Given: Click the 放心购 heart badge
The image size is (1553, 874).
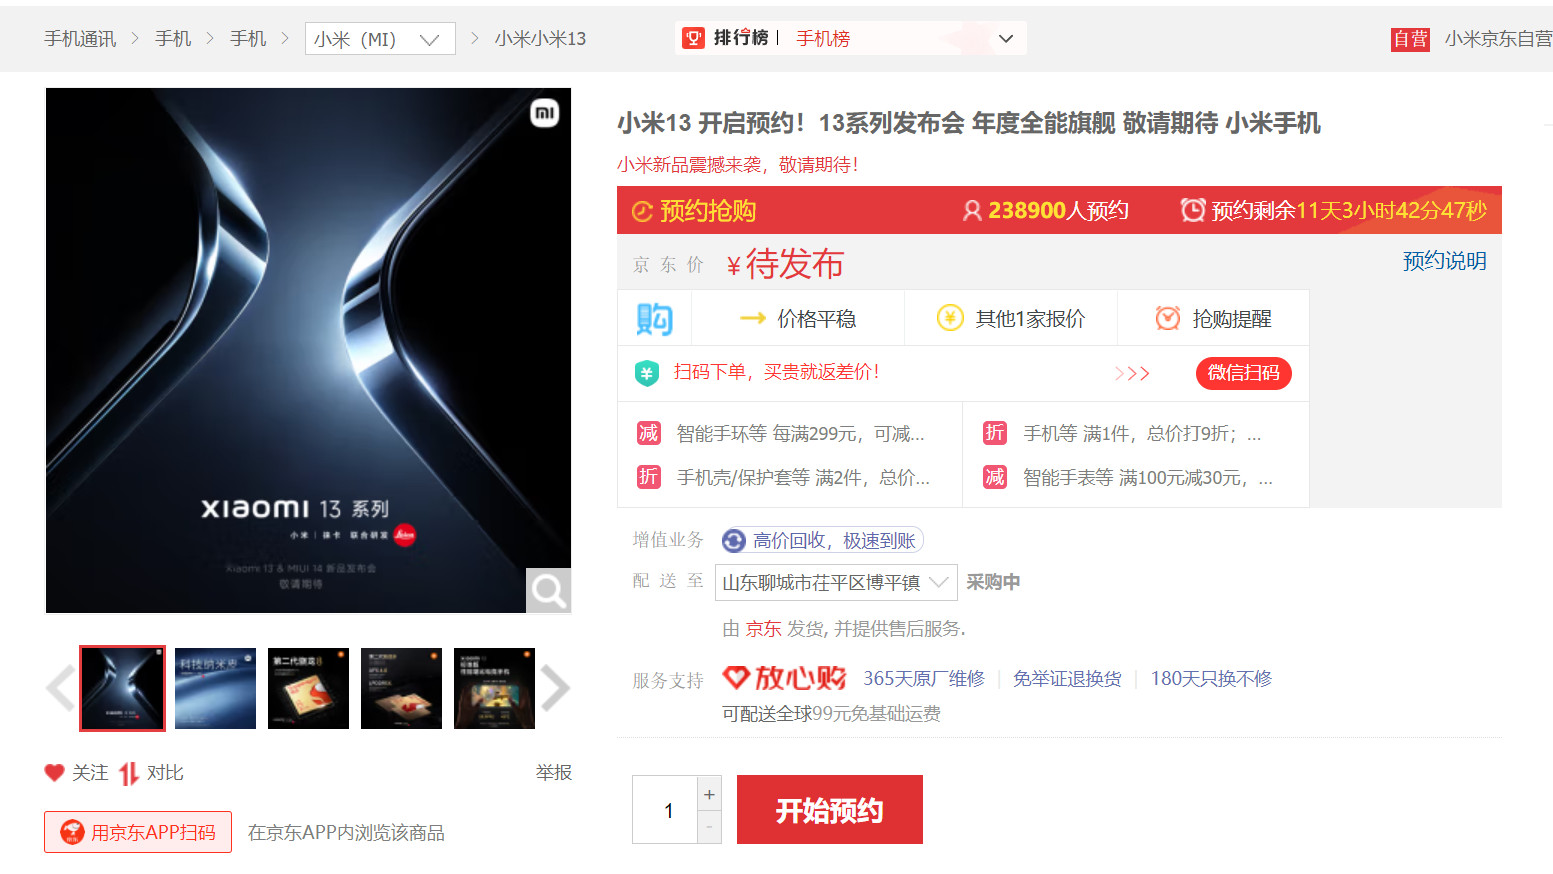Looking at the screenshot, I should pyautogui.click(x=733, y=677).
